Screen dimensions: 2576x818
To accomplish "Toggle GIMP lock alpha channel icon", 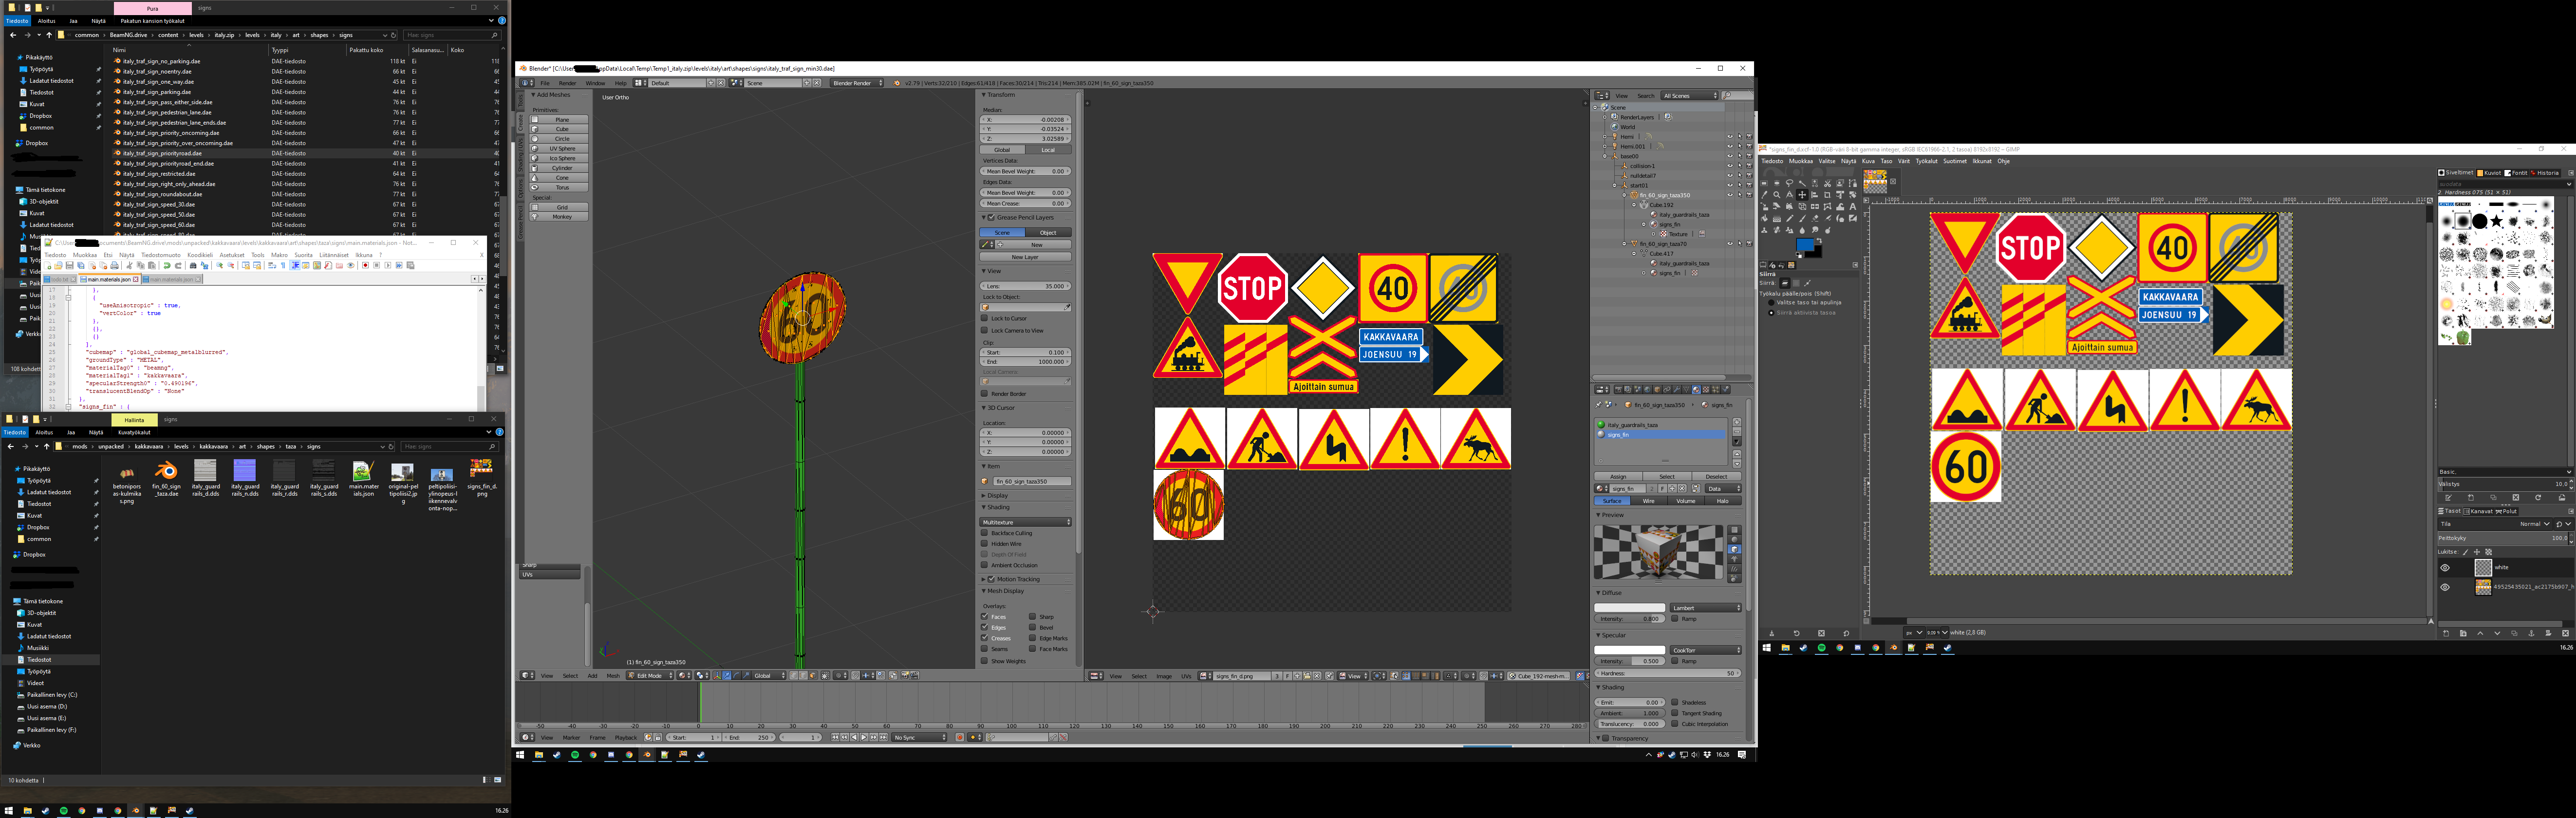I will [x=2489, y=552].
